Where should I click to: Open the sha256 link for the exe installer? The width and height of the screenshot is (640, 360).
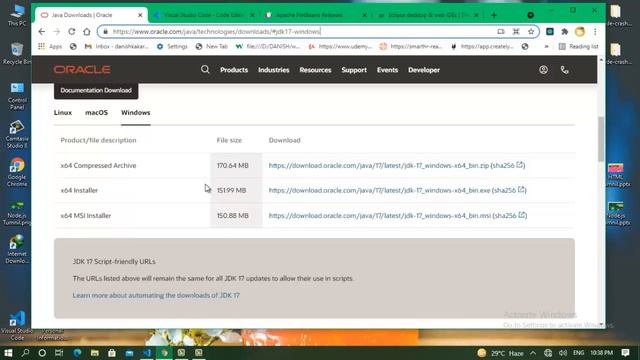[x=509, y=190]
